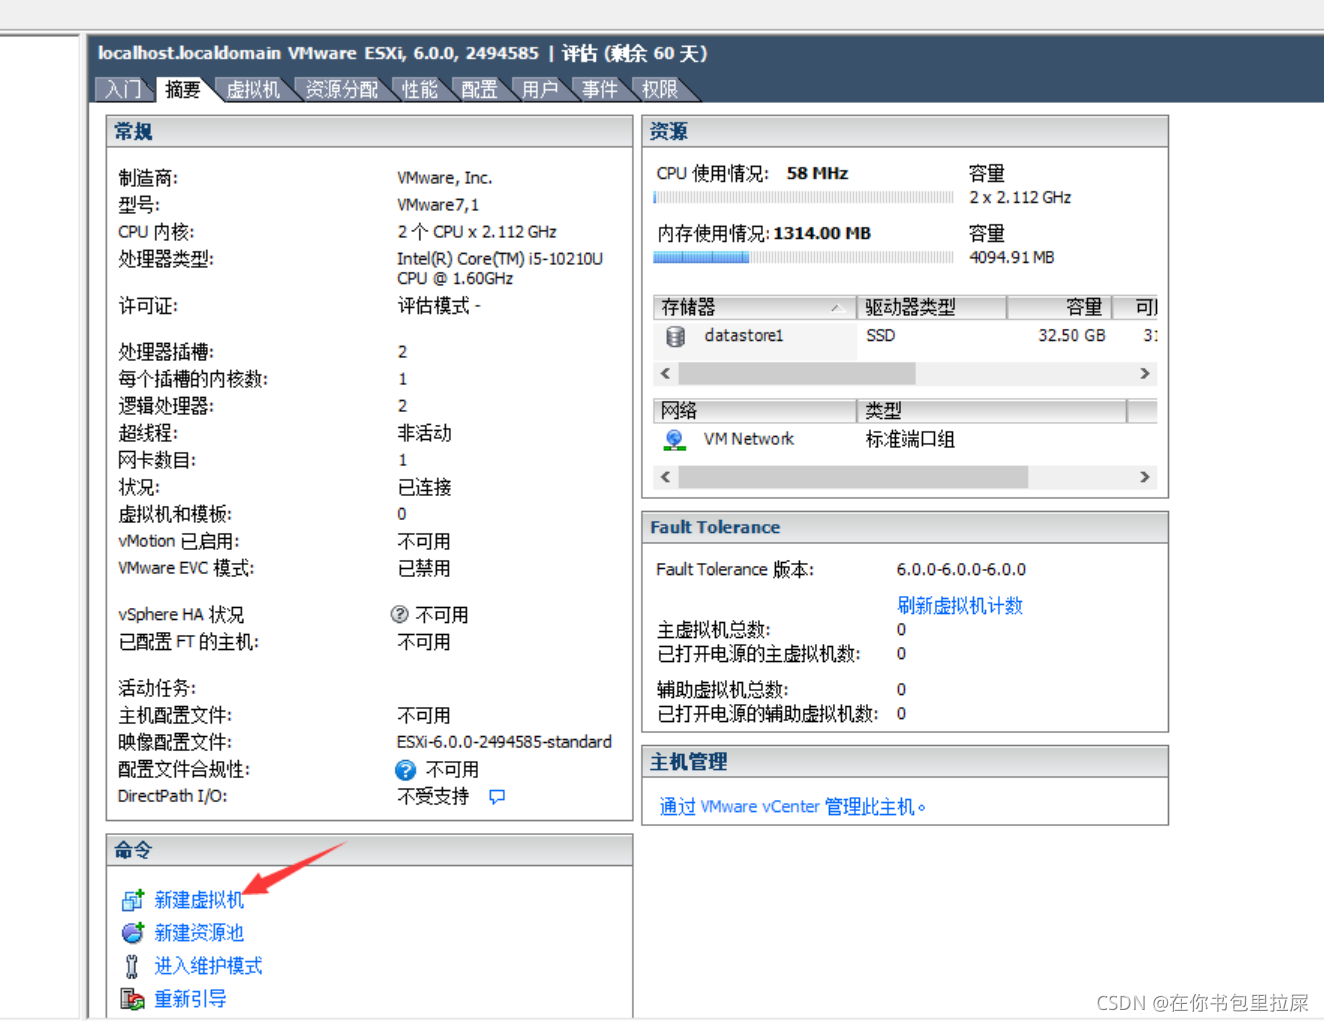Click the left scroll arrow under the network list
The height and width of the screenshot is (1021, 1324).
coord(665,477)
